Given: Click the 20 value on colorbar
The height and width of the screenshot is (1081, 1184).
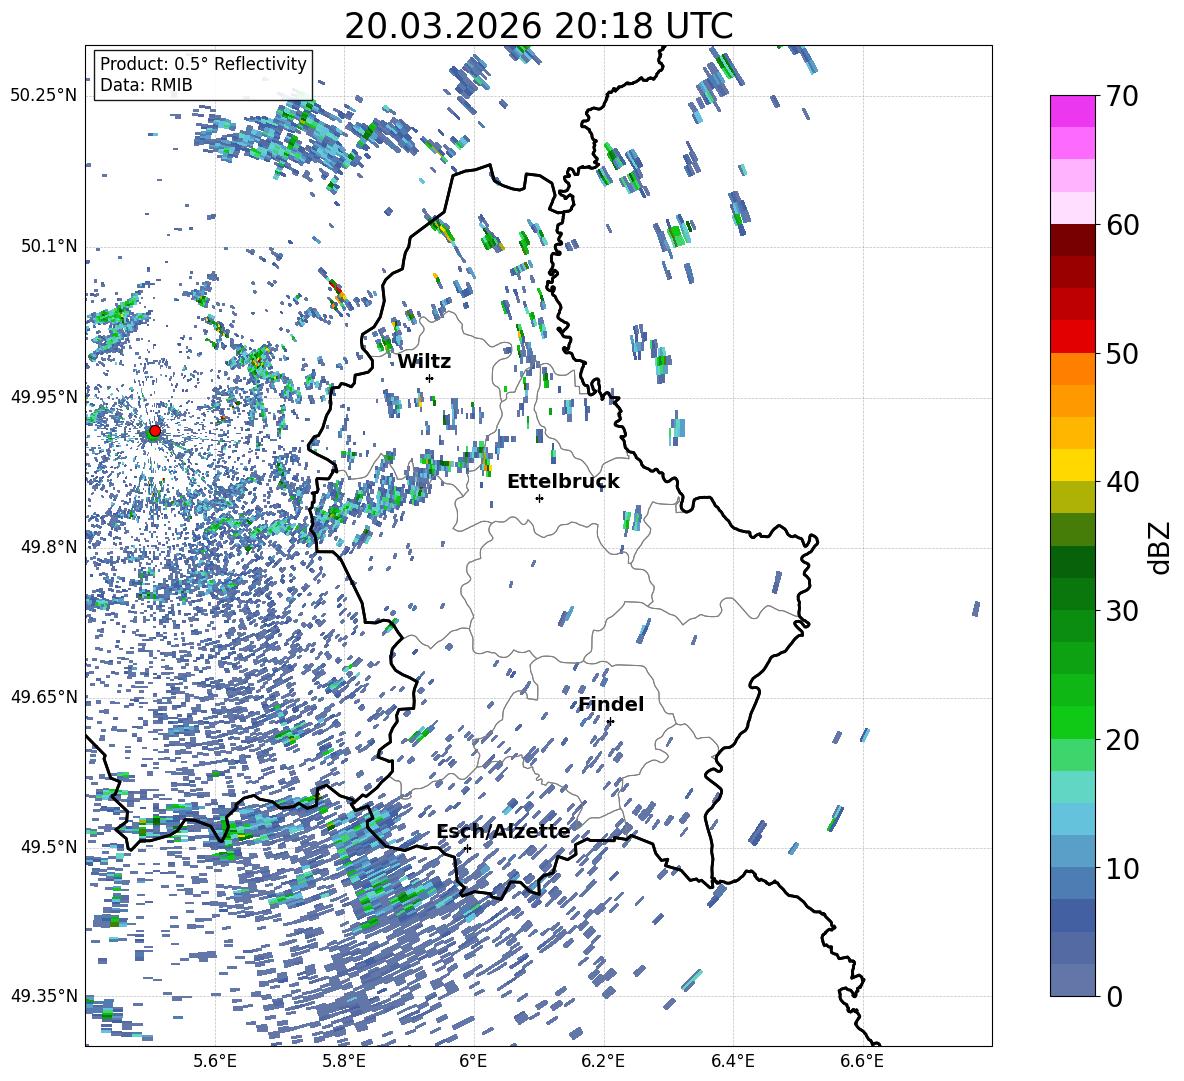Looking at the screenshot, I should coord(1123,739).
